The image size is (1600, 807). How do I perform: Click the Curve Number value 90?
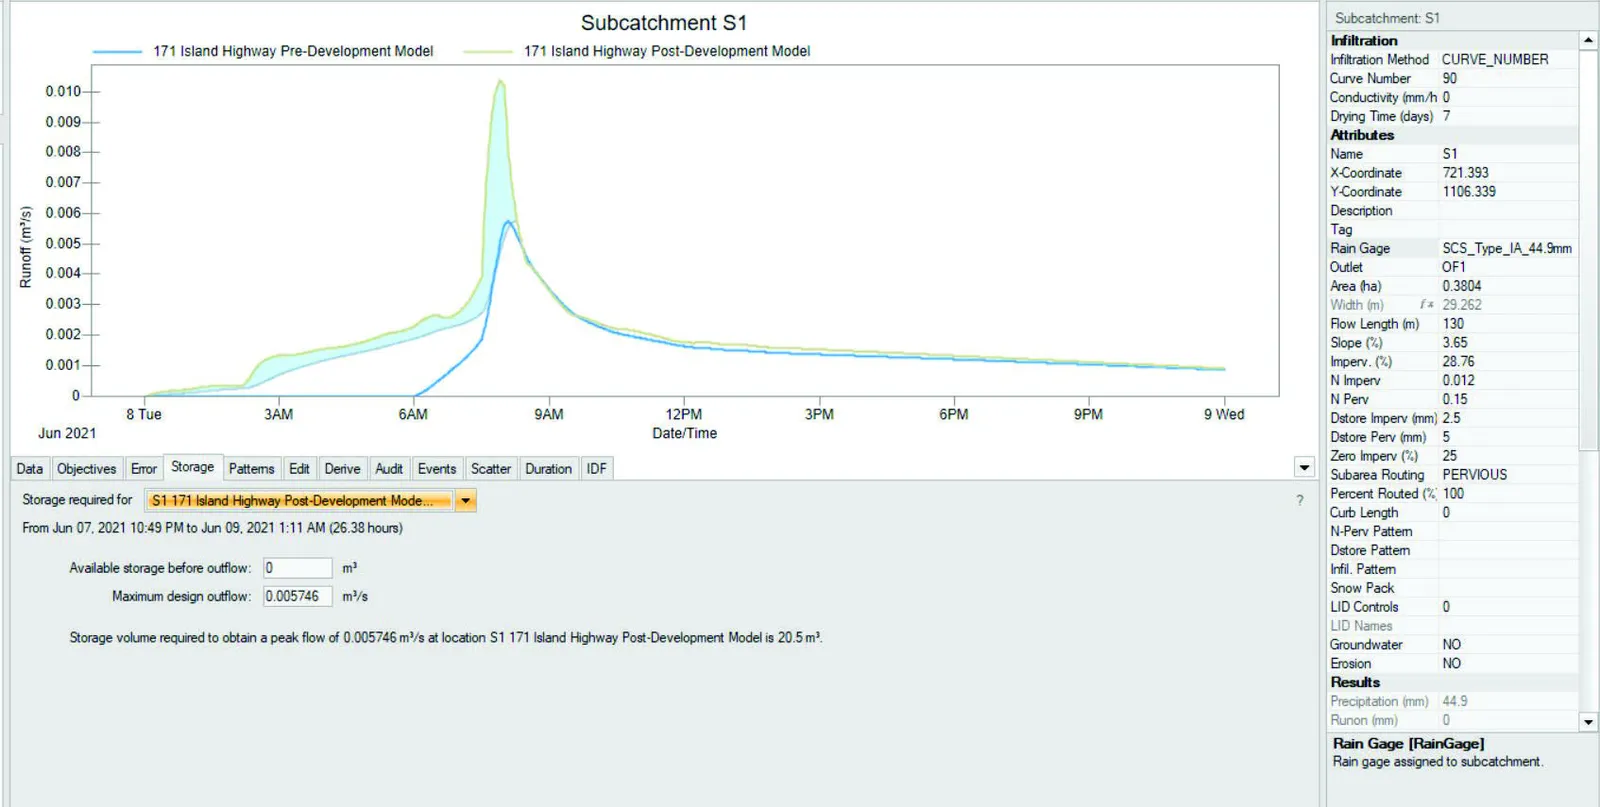coord(1449,79)
